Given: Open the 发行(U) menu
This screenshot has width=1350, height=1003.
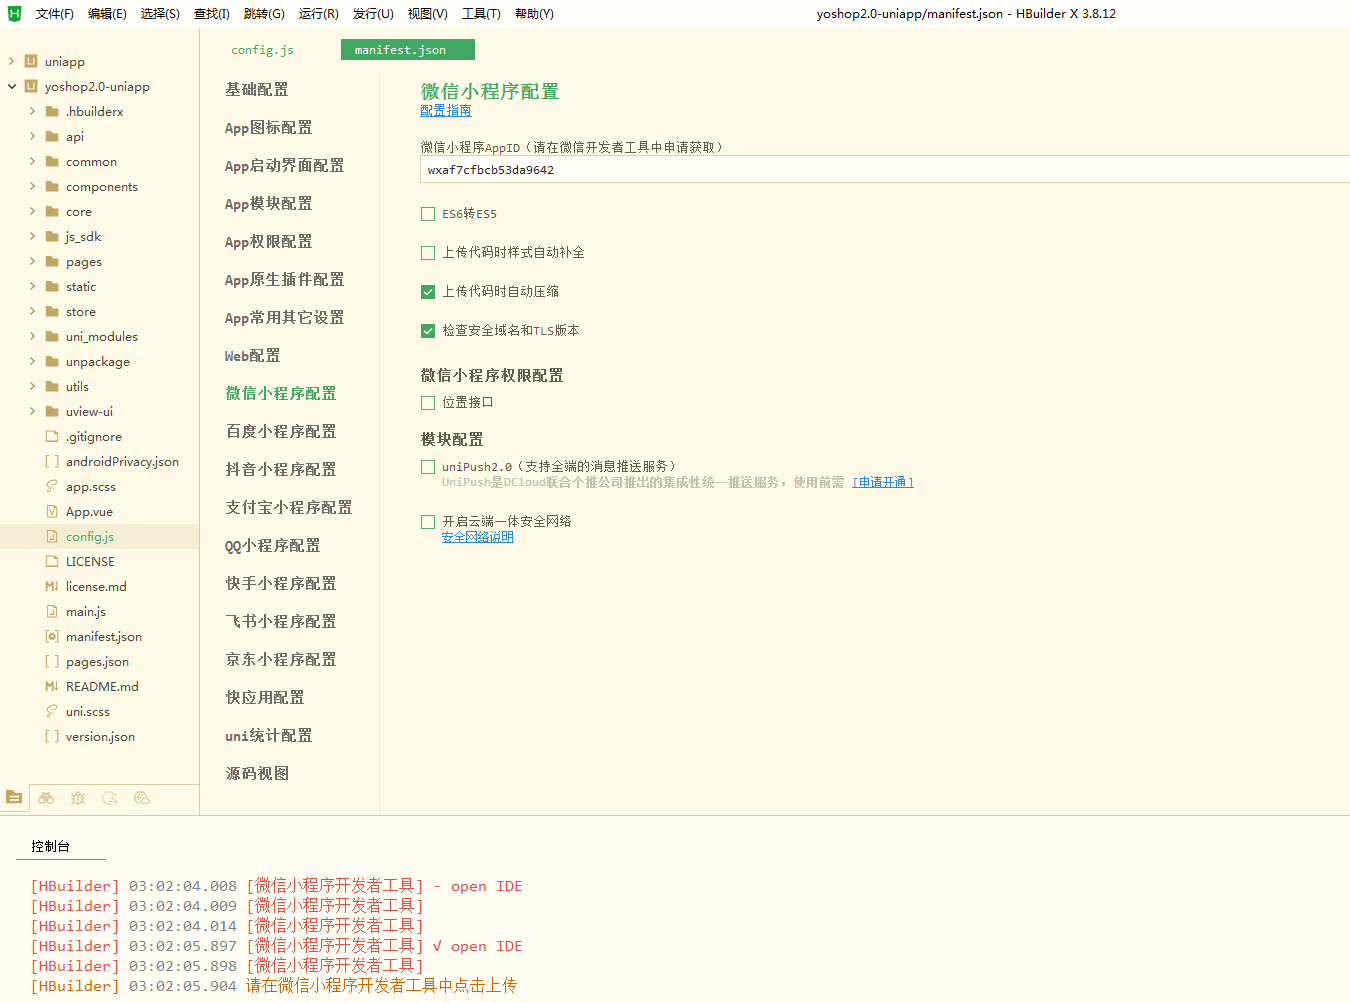Looking at the screenshot, I should click(x=373, y=14).
